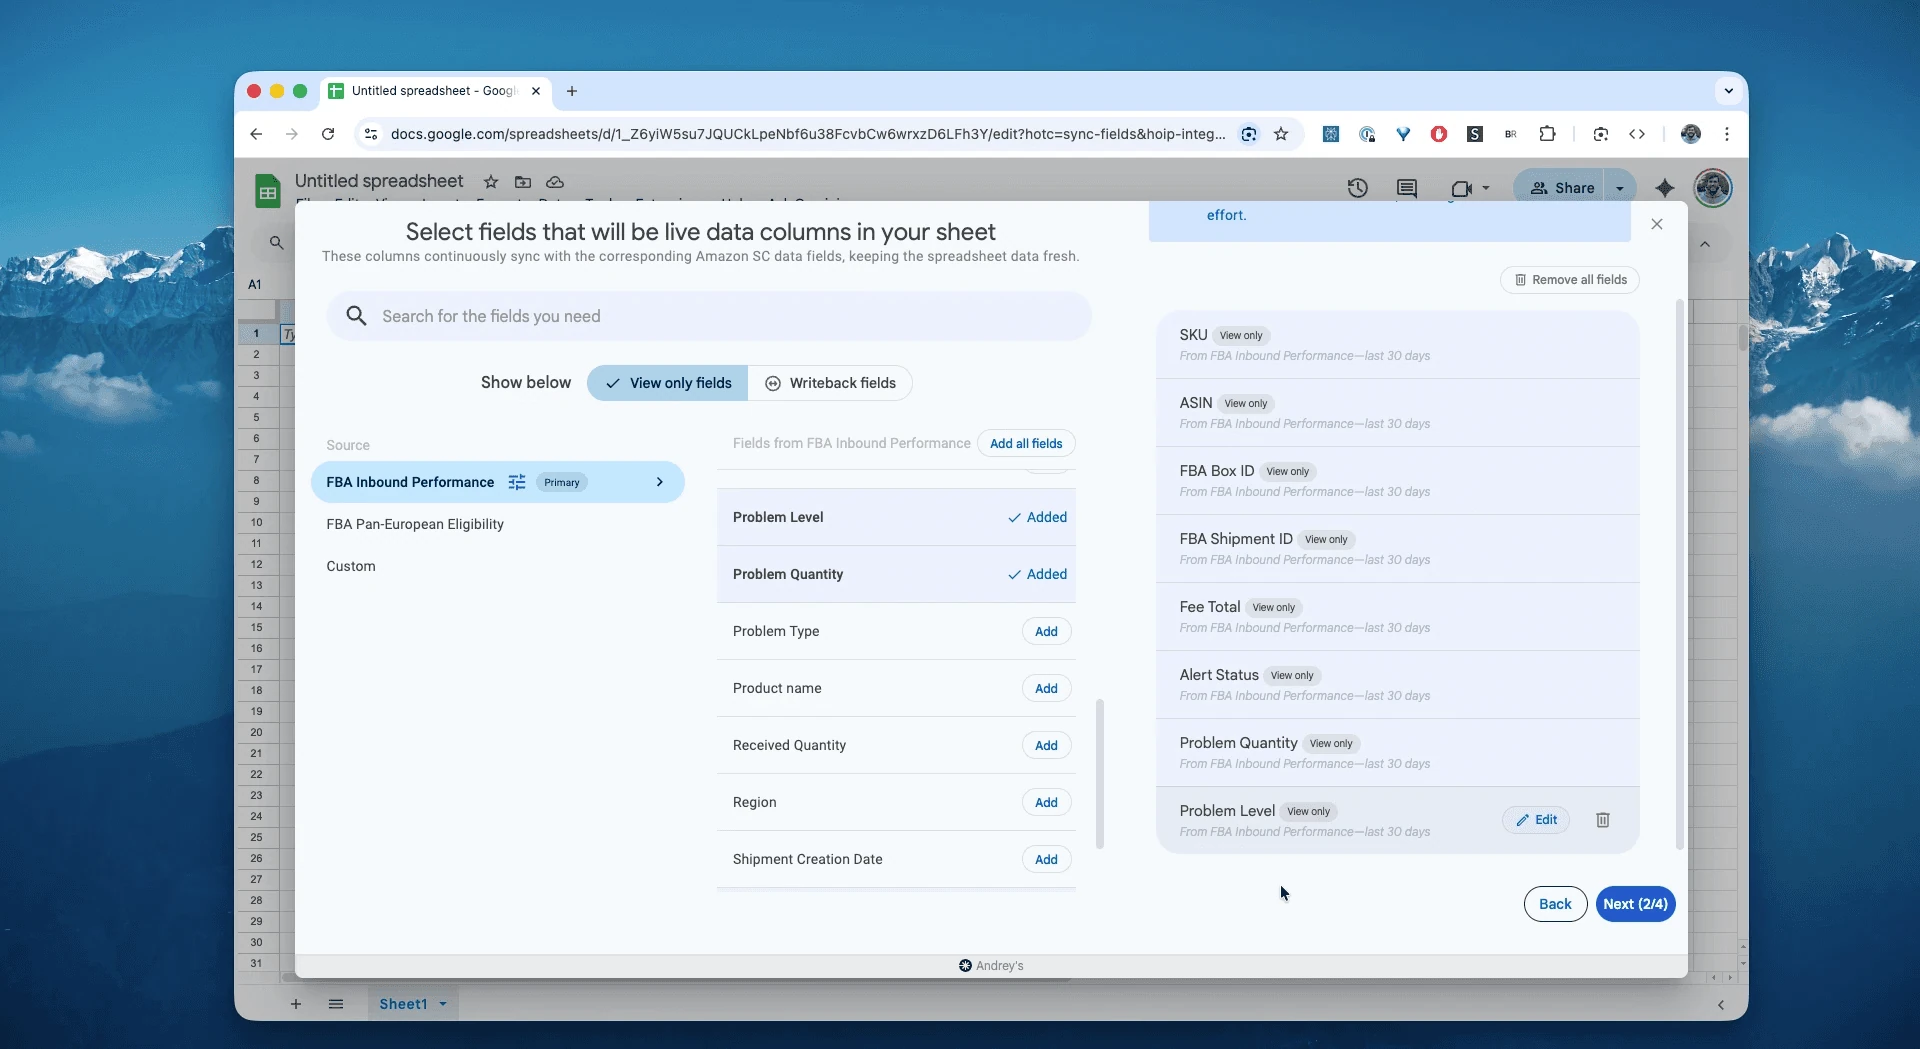The height and width of the screenshot is (1049, 1920).
Task: Select the FBA Shipment ID field row
Action: pos(1397,549)
